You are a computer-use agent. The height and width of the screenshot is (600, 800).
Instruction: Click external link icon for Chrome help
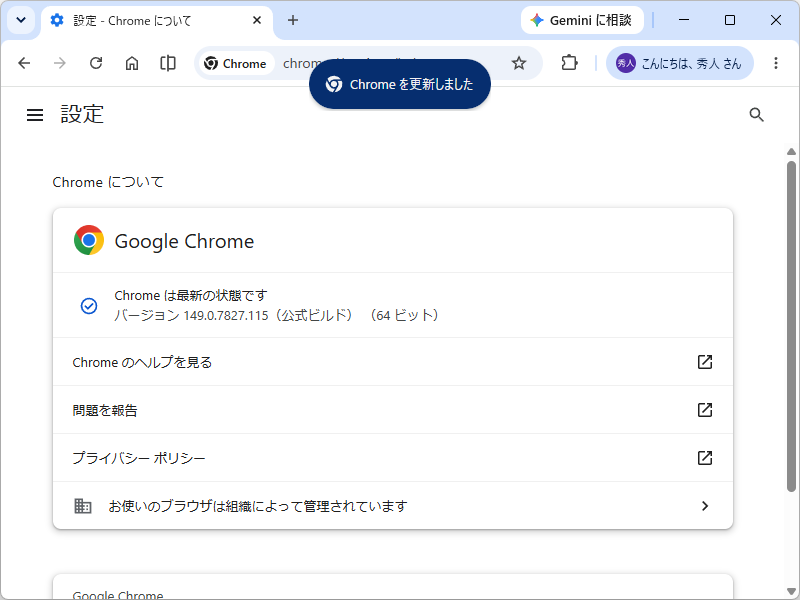click(705, 362)
